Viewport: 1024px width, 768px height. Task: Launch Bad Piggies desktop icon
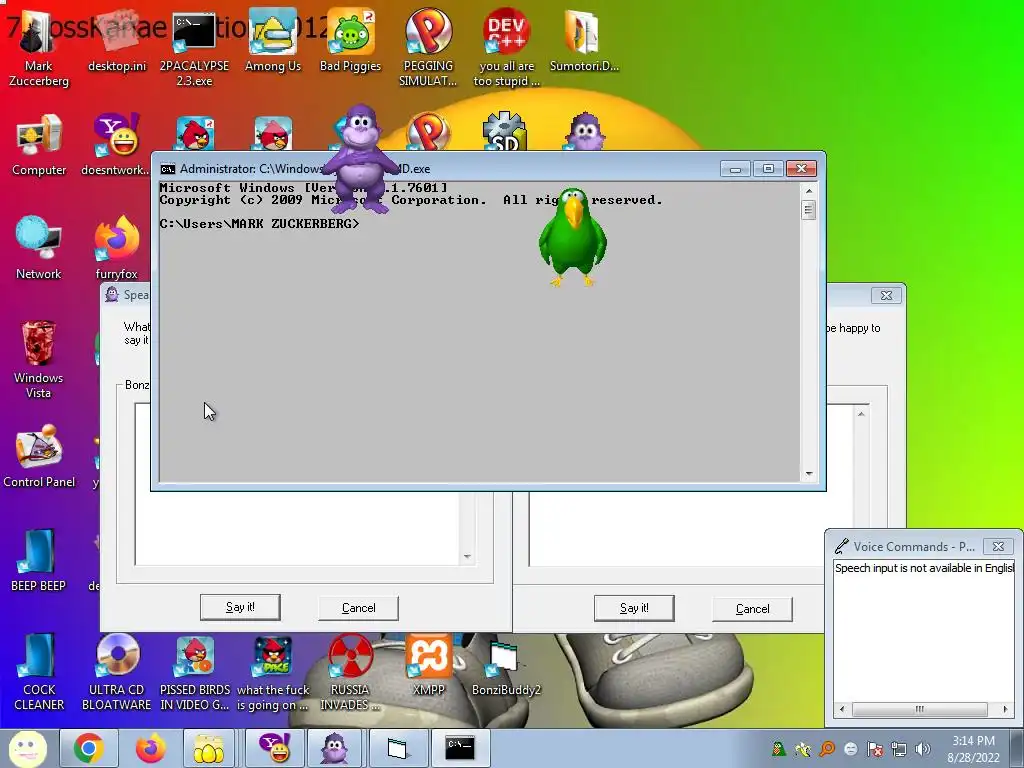point(350,41)
